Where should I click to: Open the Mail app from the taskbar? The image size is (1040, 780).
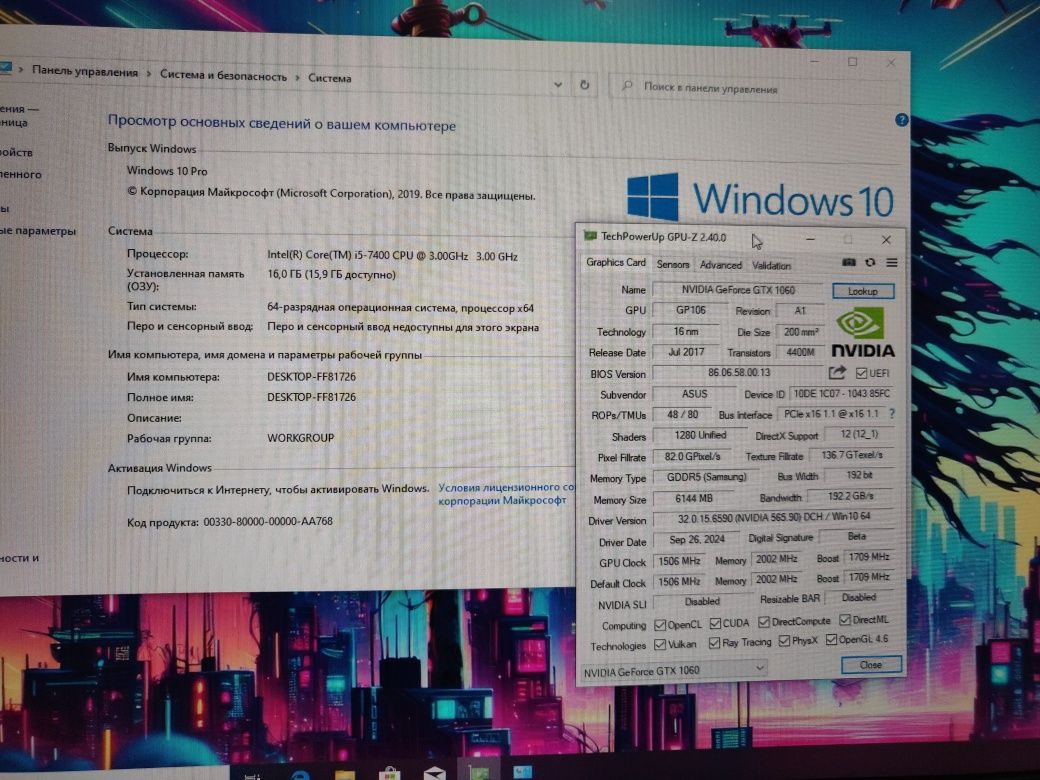(x=434, y=773)
